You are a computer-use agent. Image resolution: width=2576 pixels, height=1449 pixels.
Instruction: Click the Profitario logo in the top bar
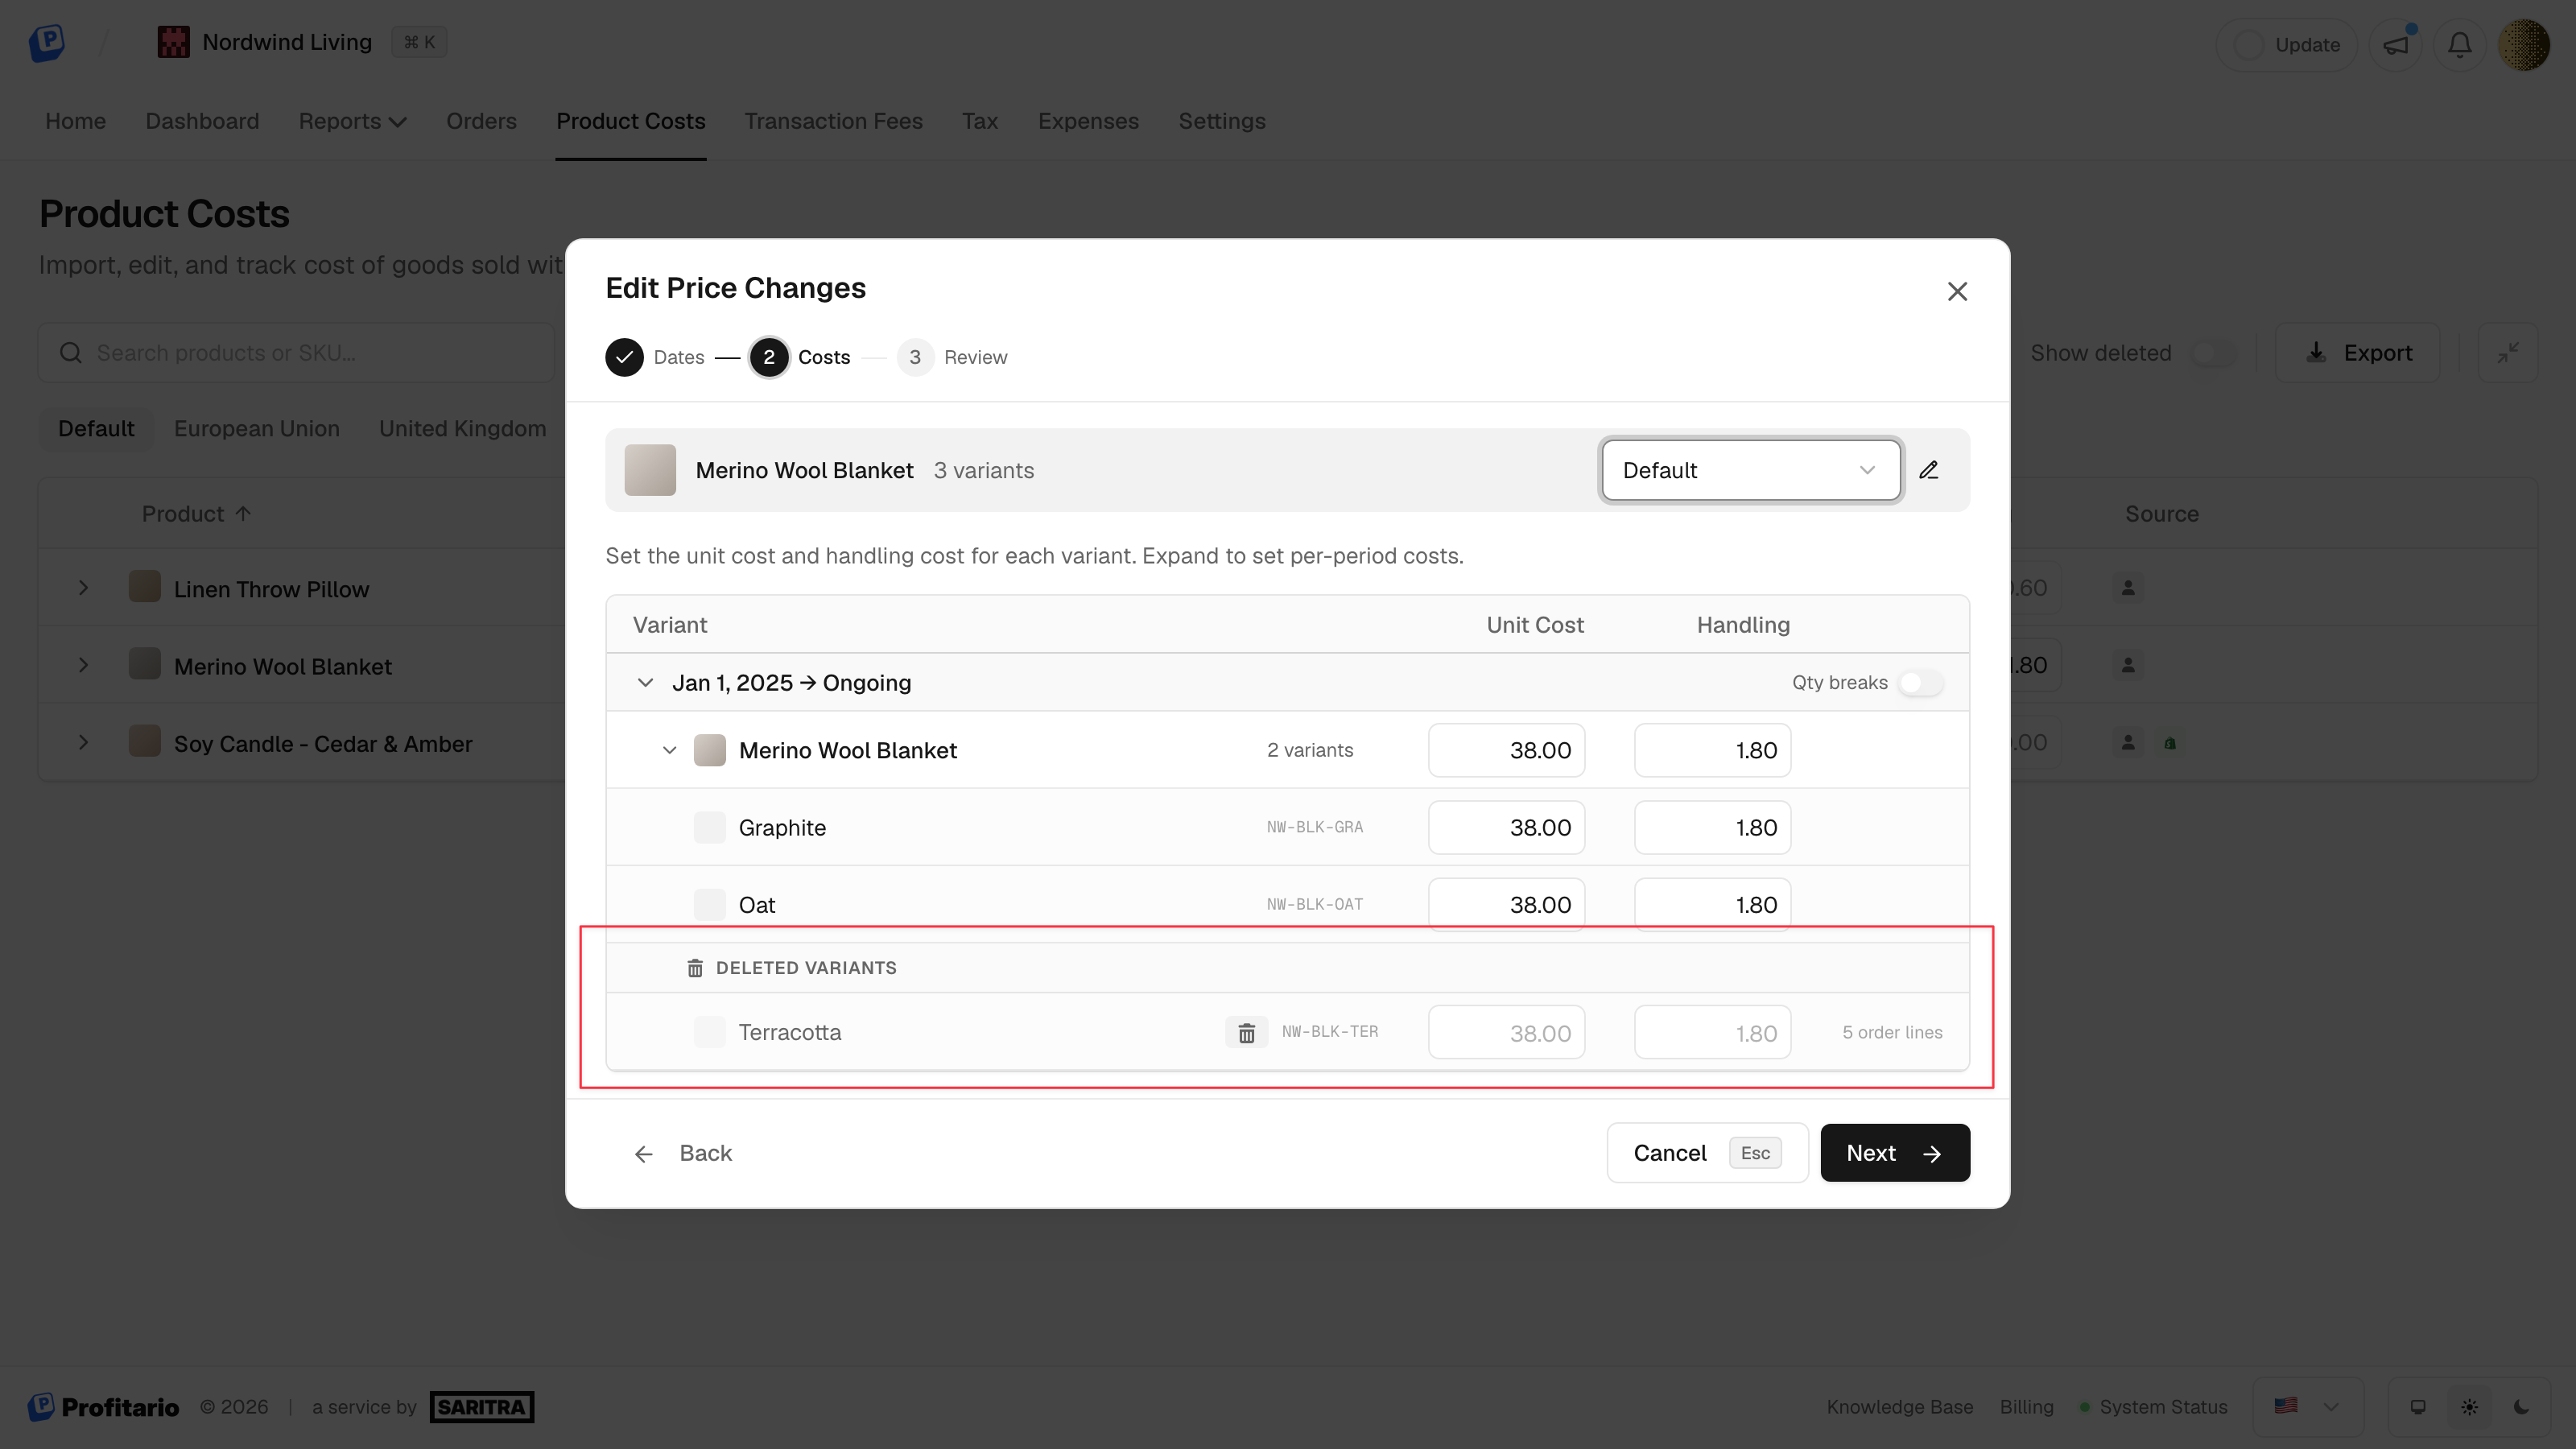(x=47, y=42)
